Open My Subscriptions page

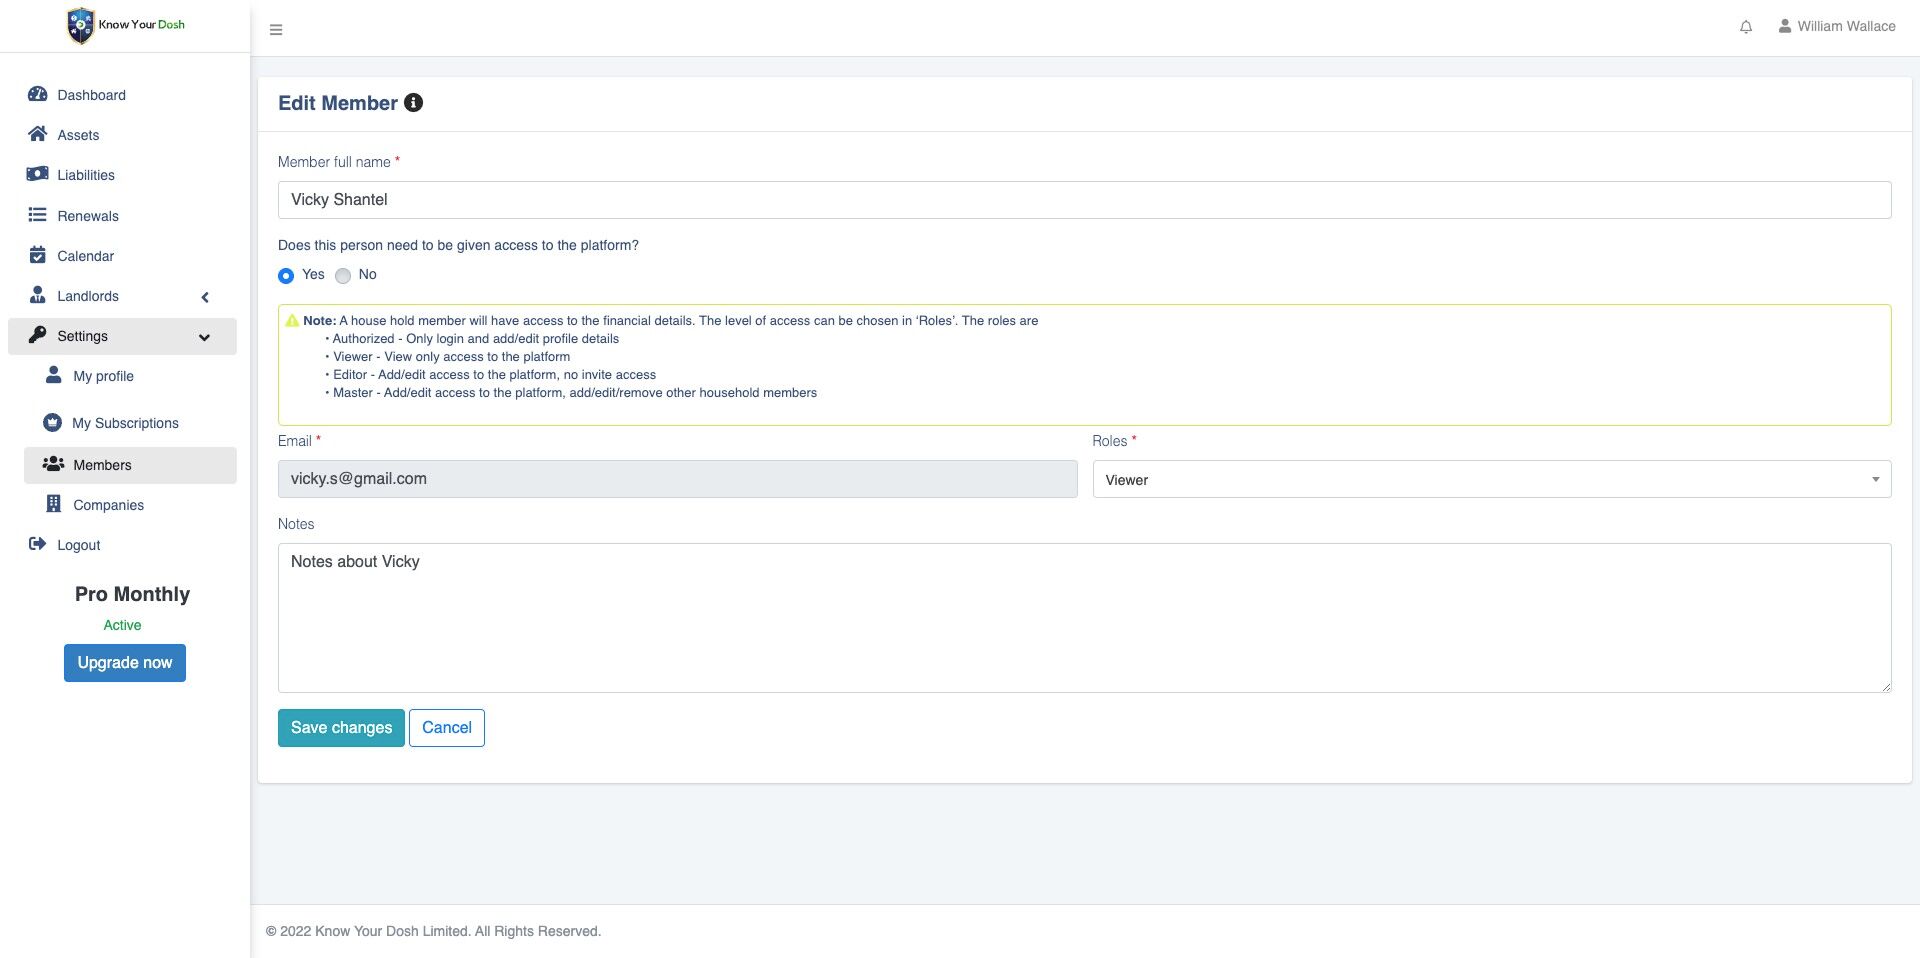point(125,423)
